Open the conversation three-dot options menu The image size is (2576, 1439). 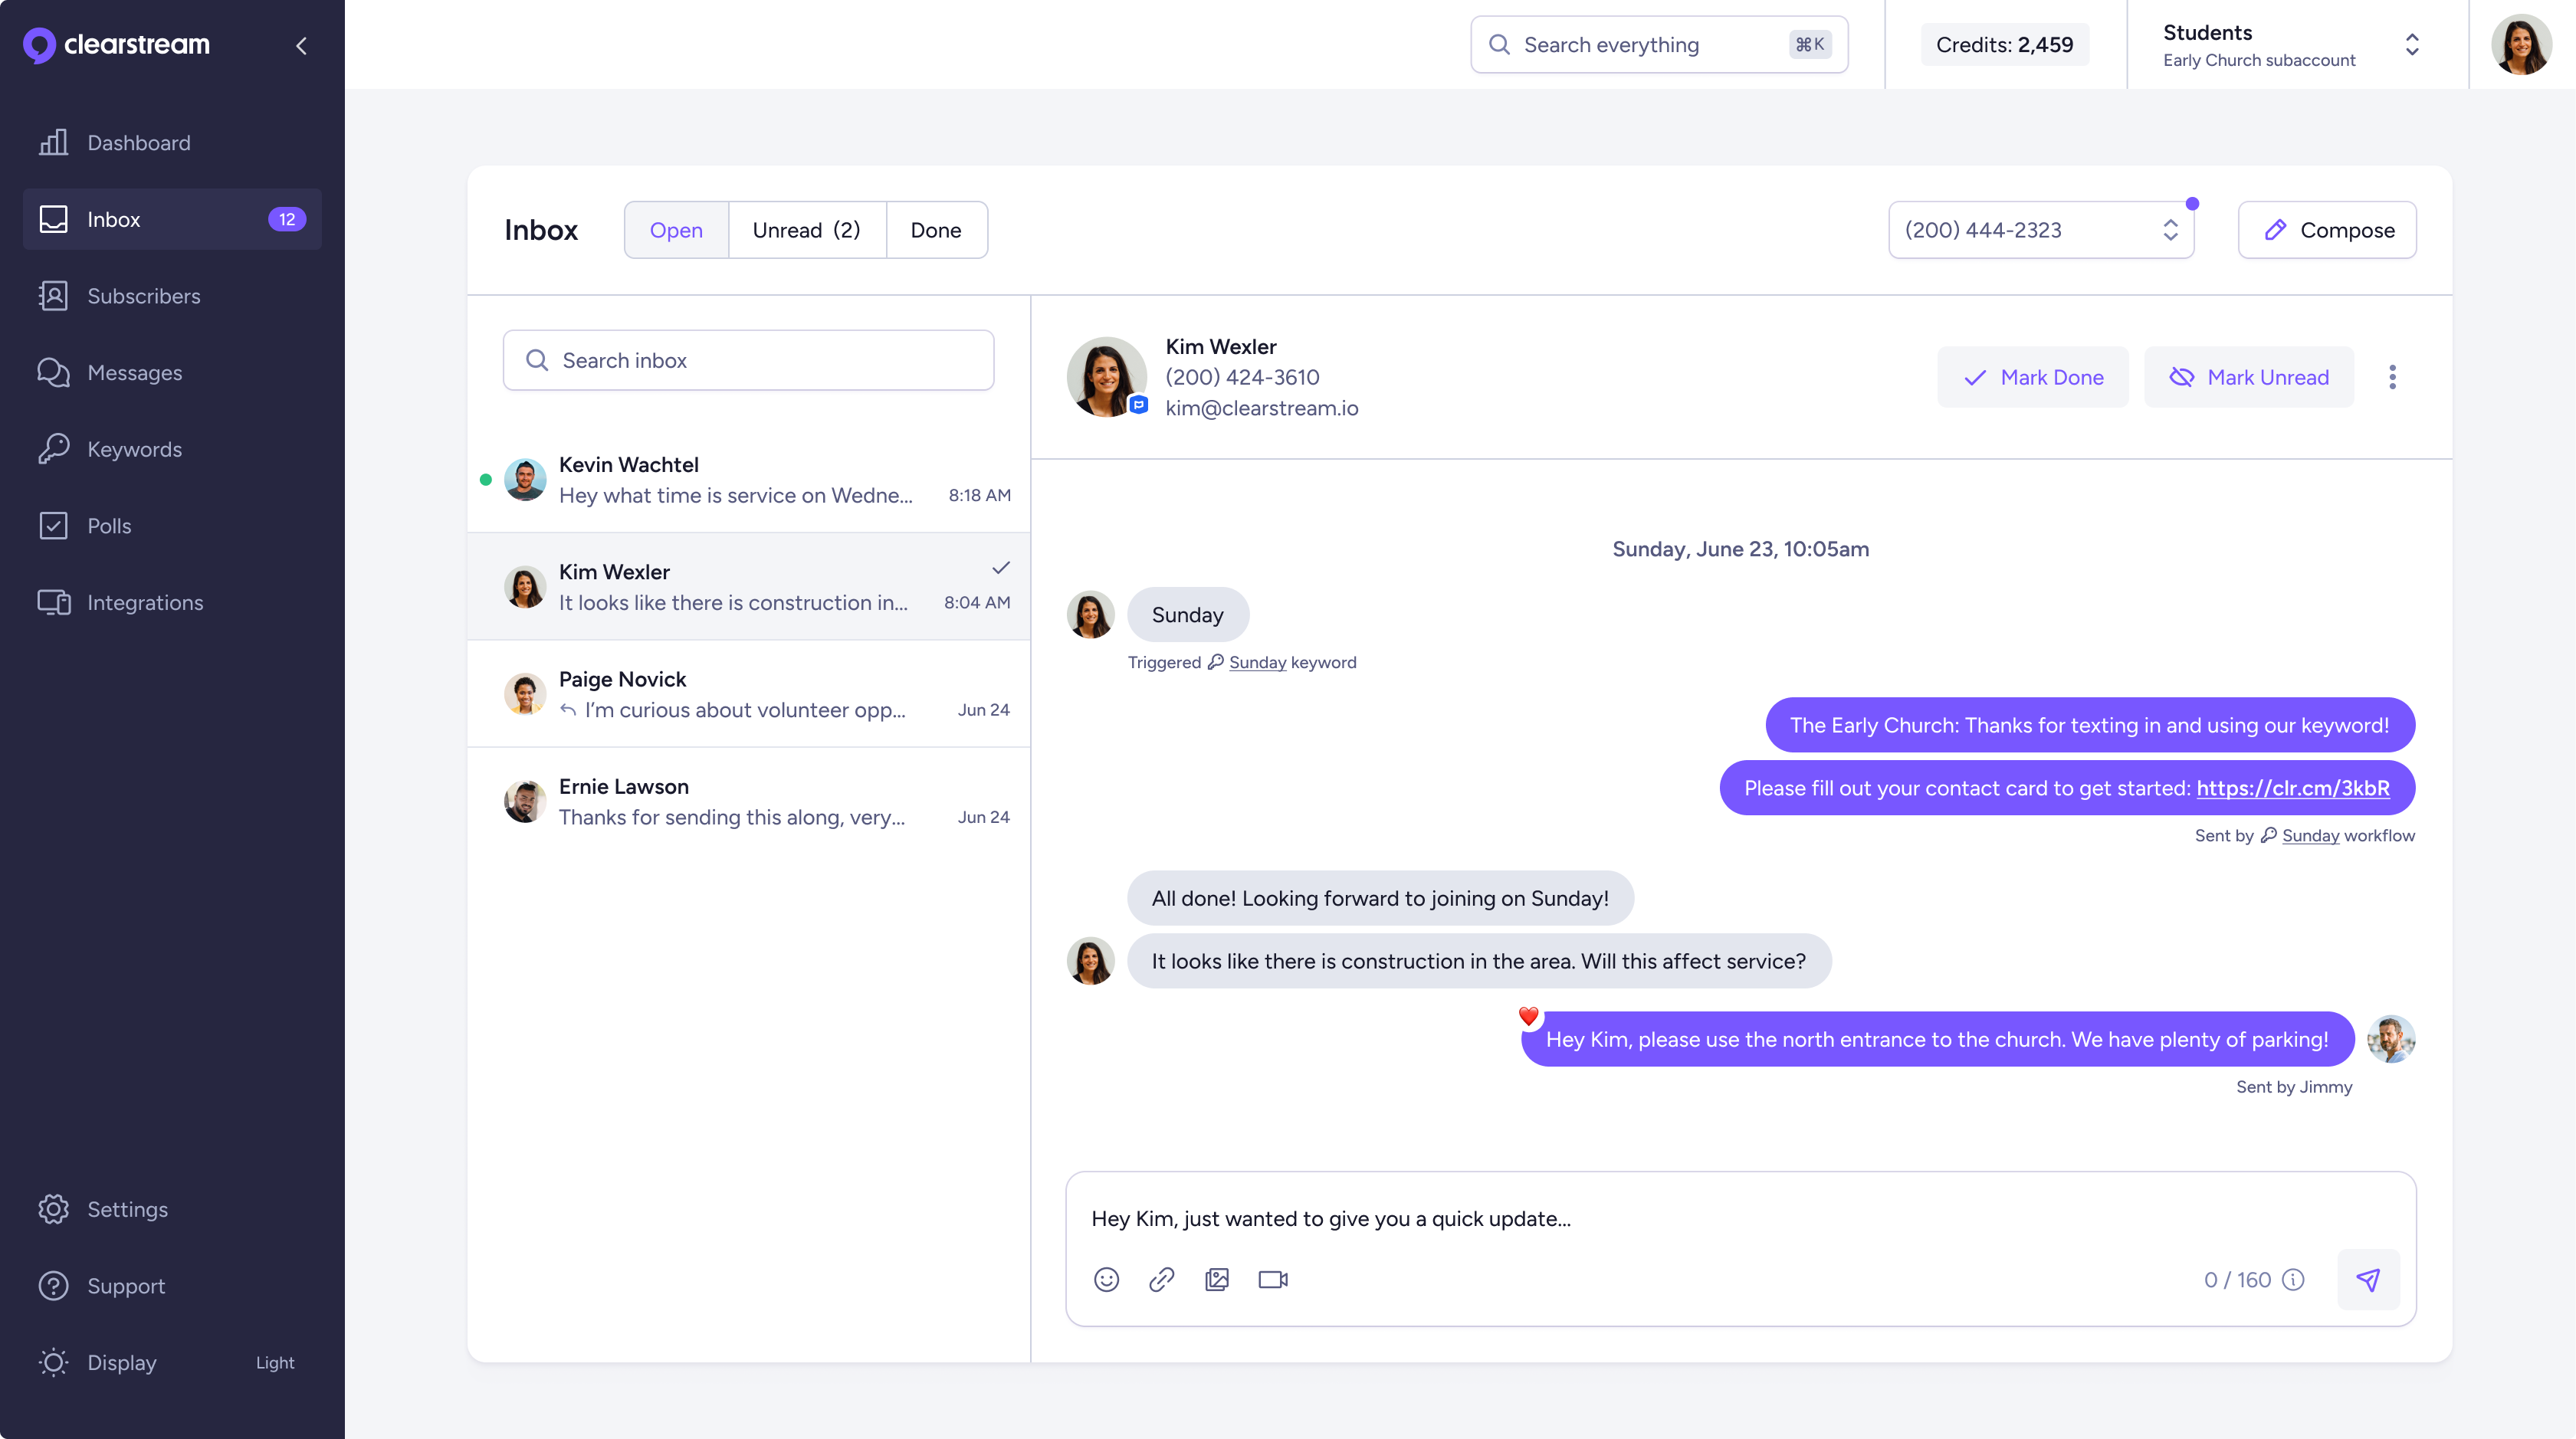[x=2392, y=377]
